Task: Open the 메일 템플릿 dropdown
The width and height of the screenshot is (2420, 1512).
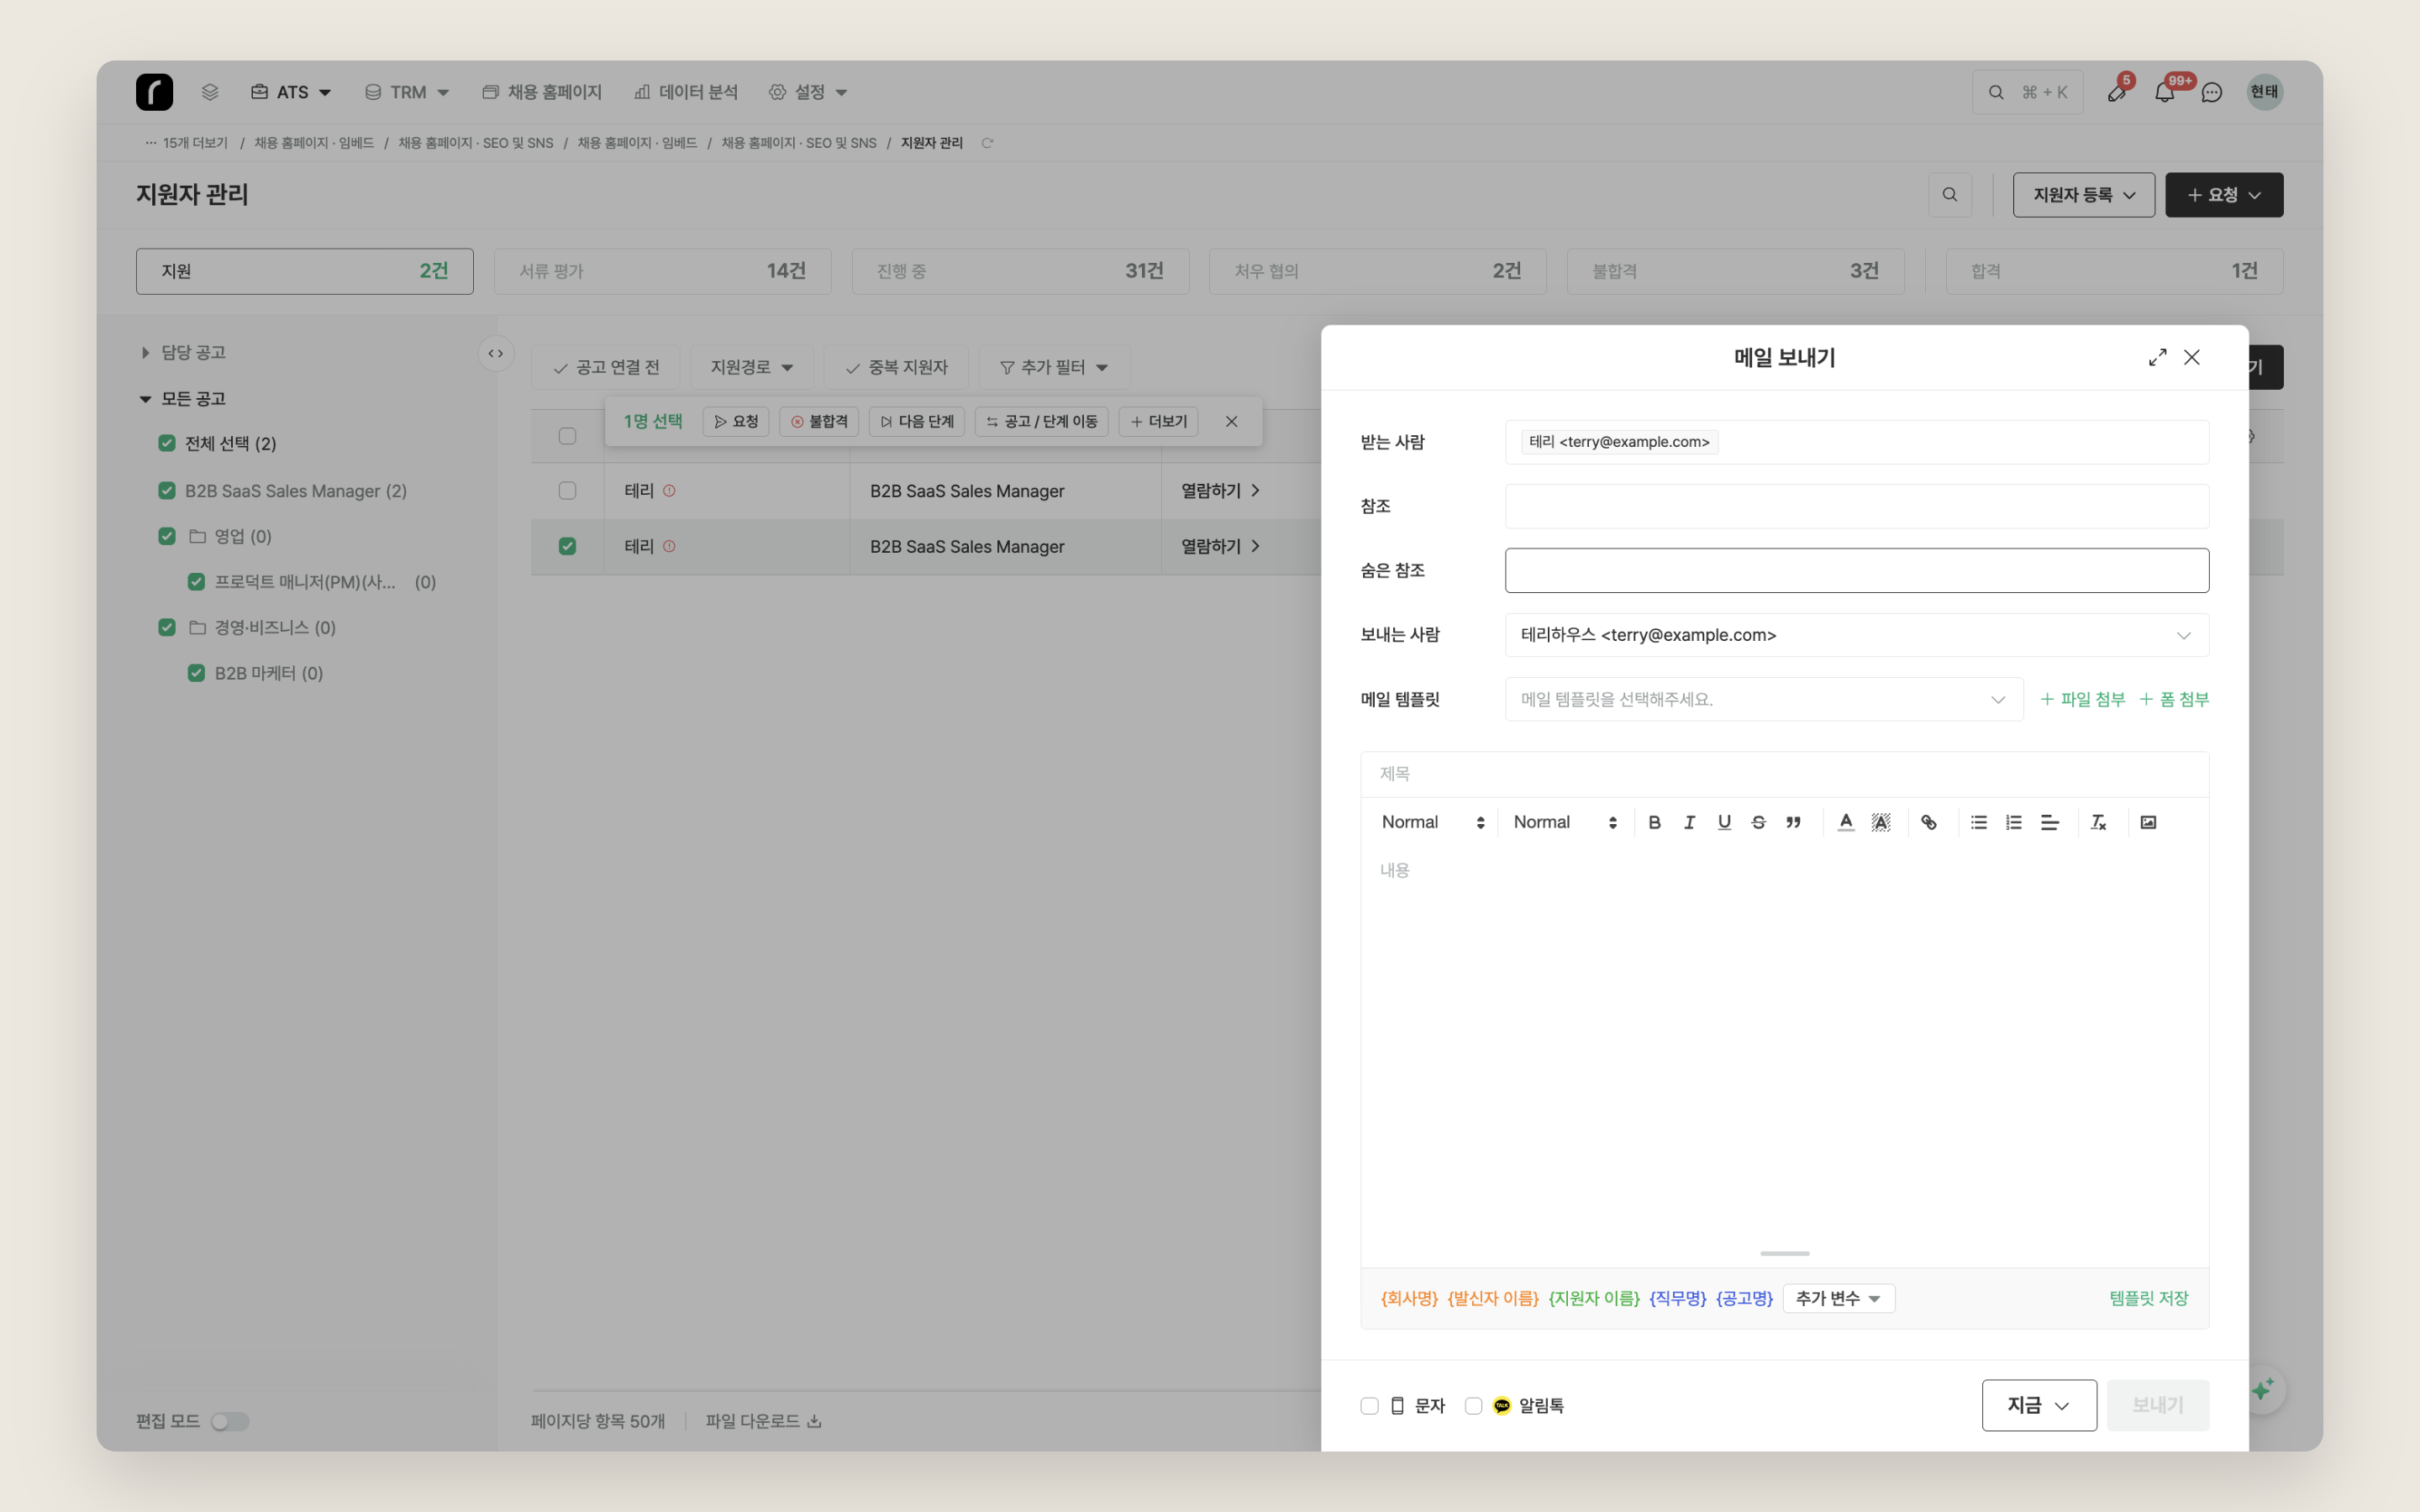Action: pos(1764,699)
